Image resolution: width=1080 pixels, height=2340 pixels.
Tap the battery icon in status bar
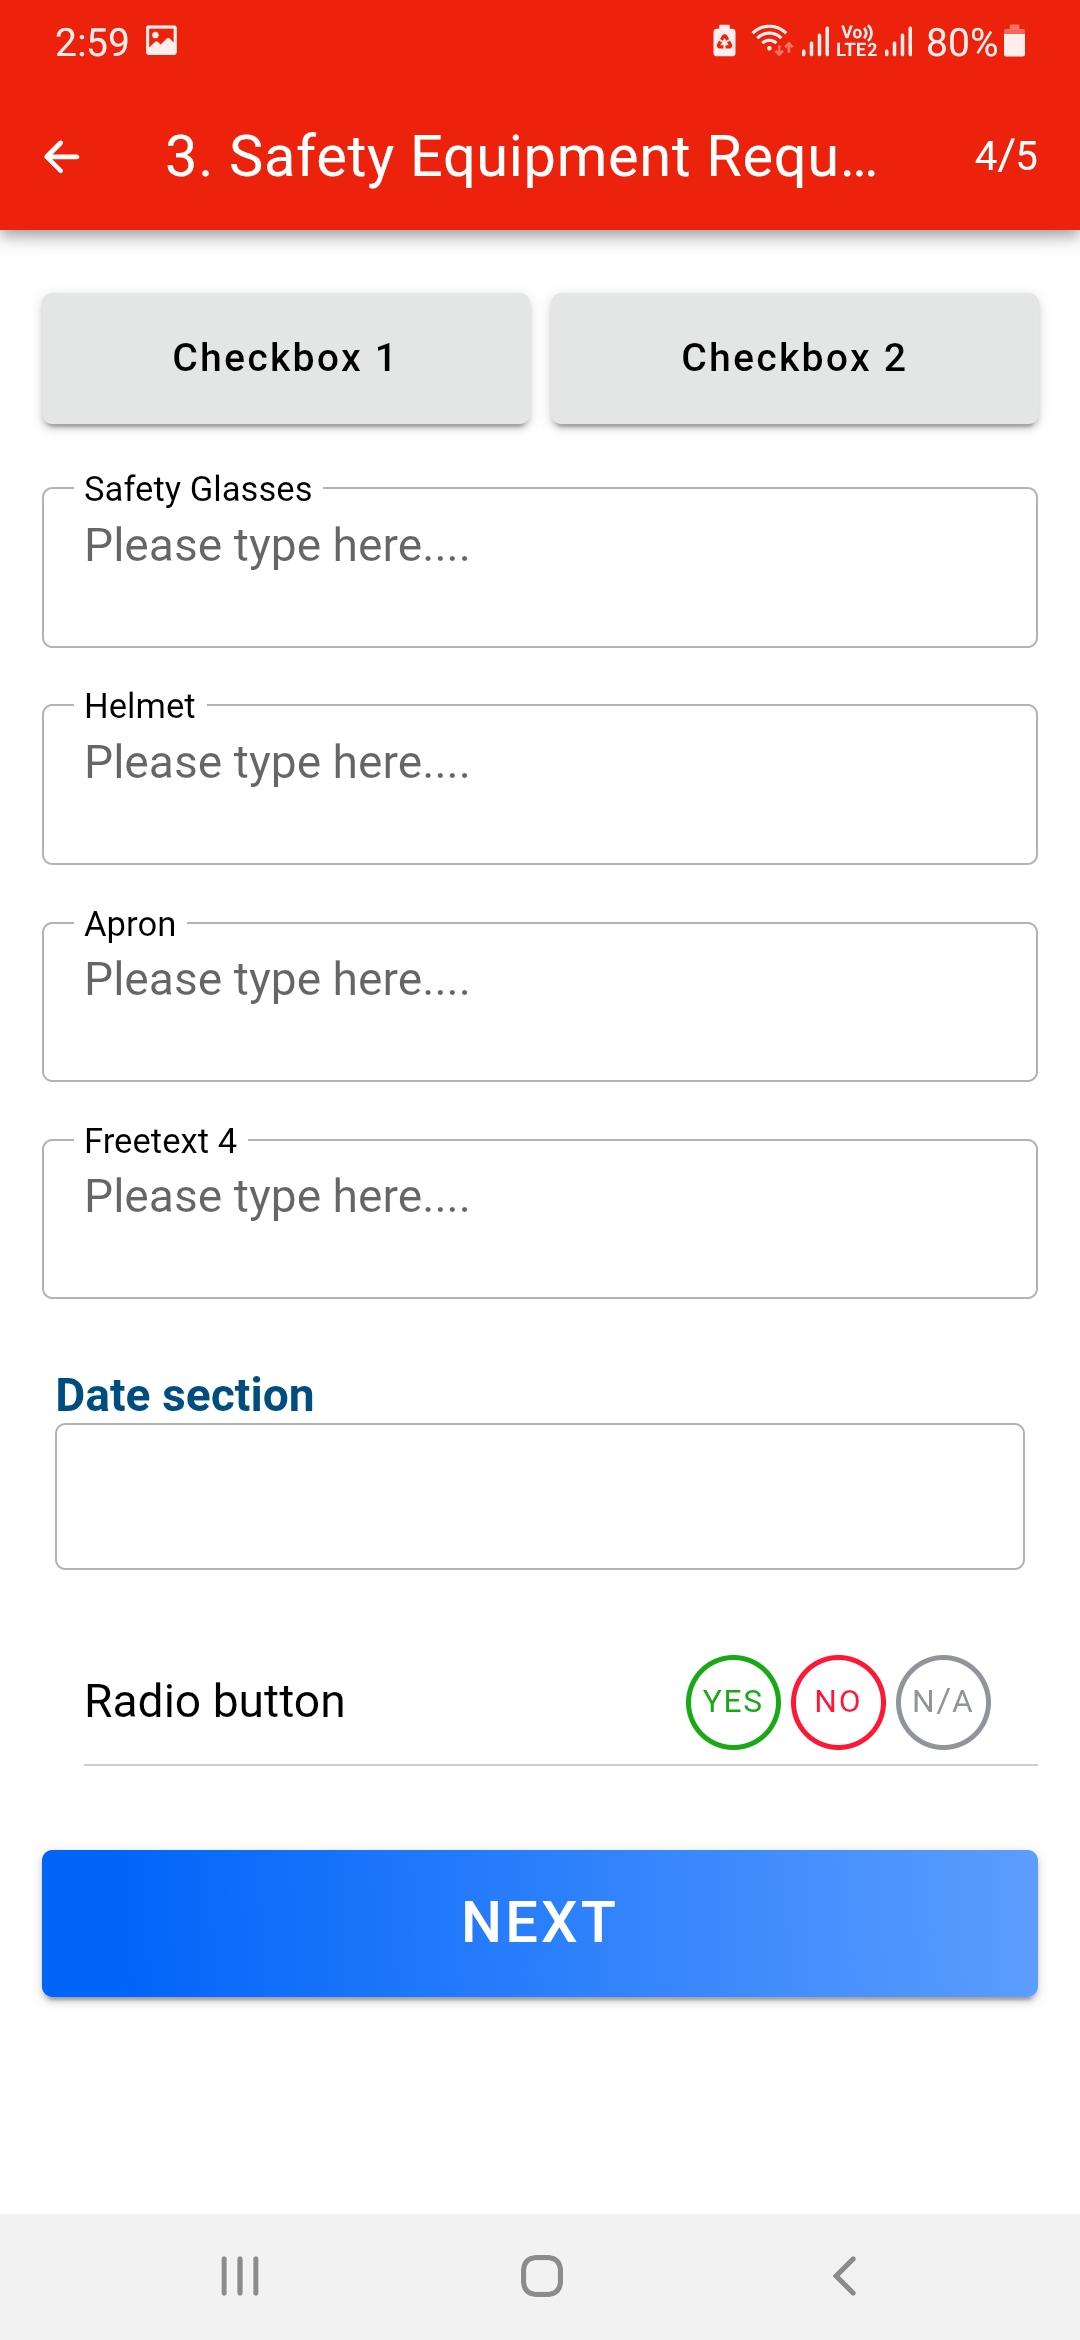[1014, 42]
